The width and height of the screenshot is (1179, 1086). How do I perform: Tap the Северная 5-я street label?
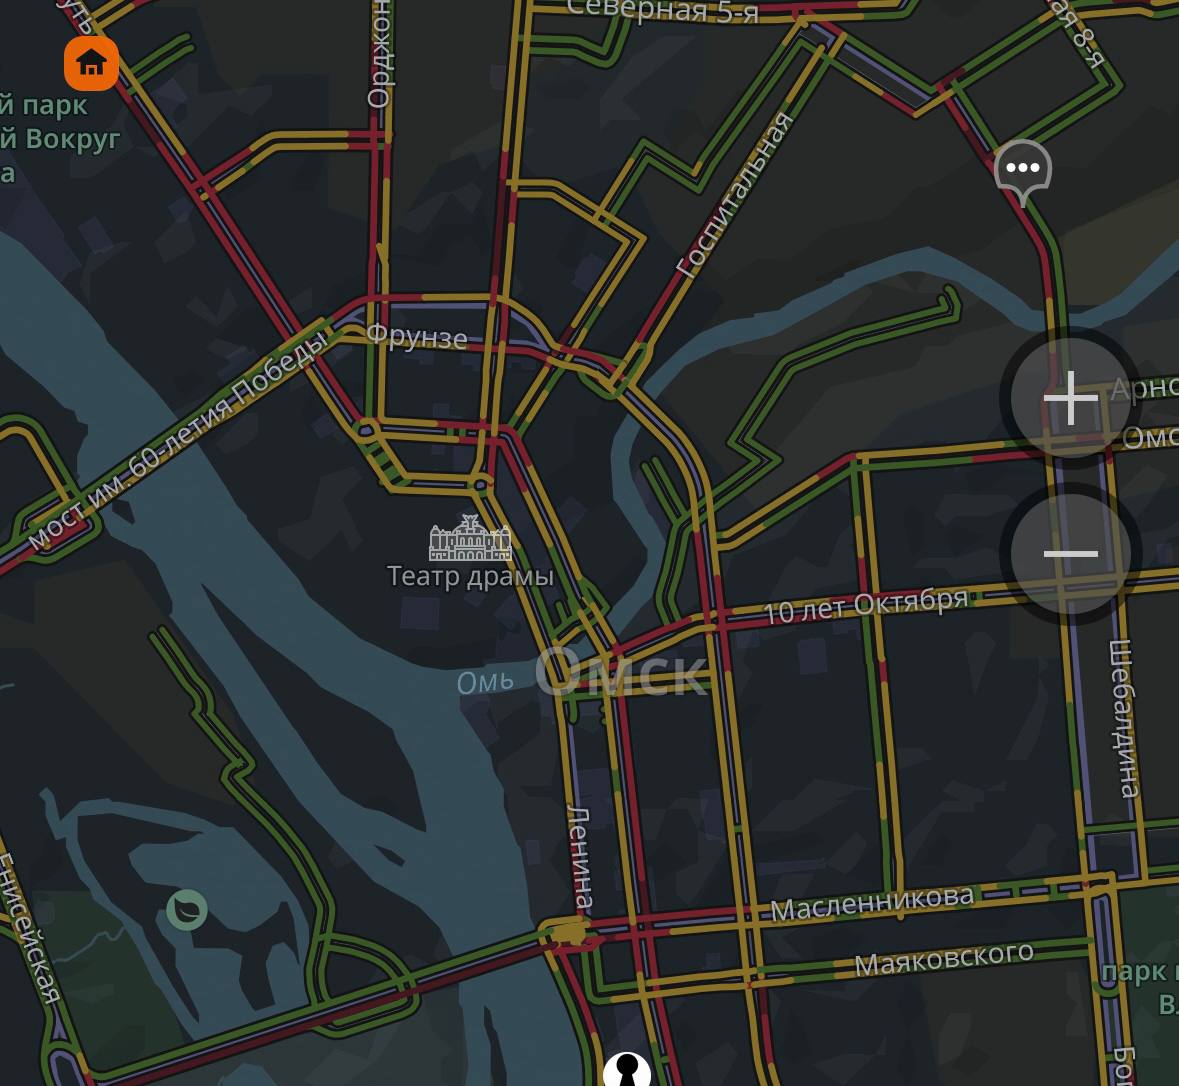pos(662,11)
